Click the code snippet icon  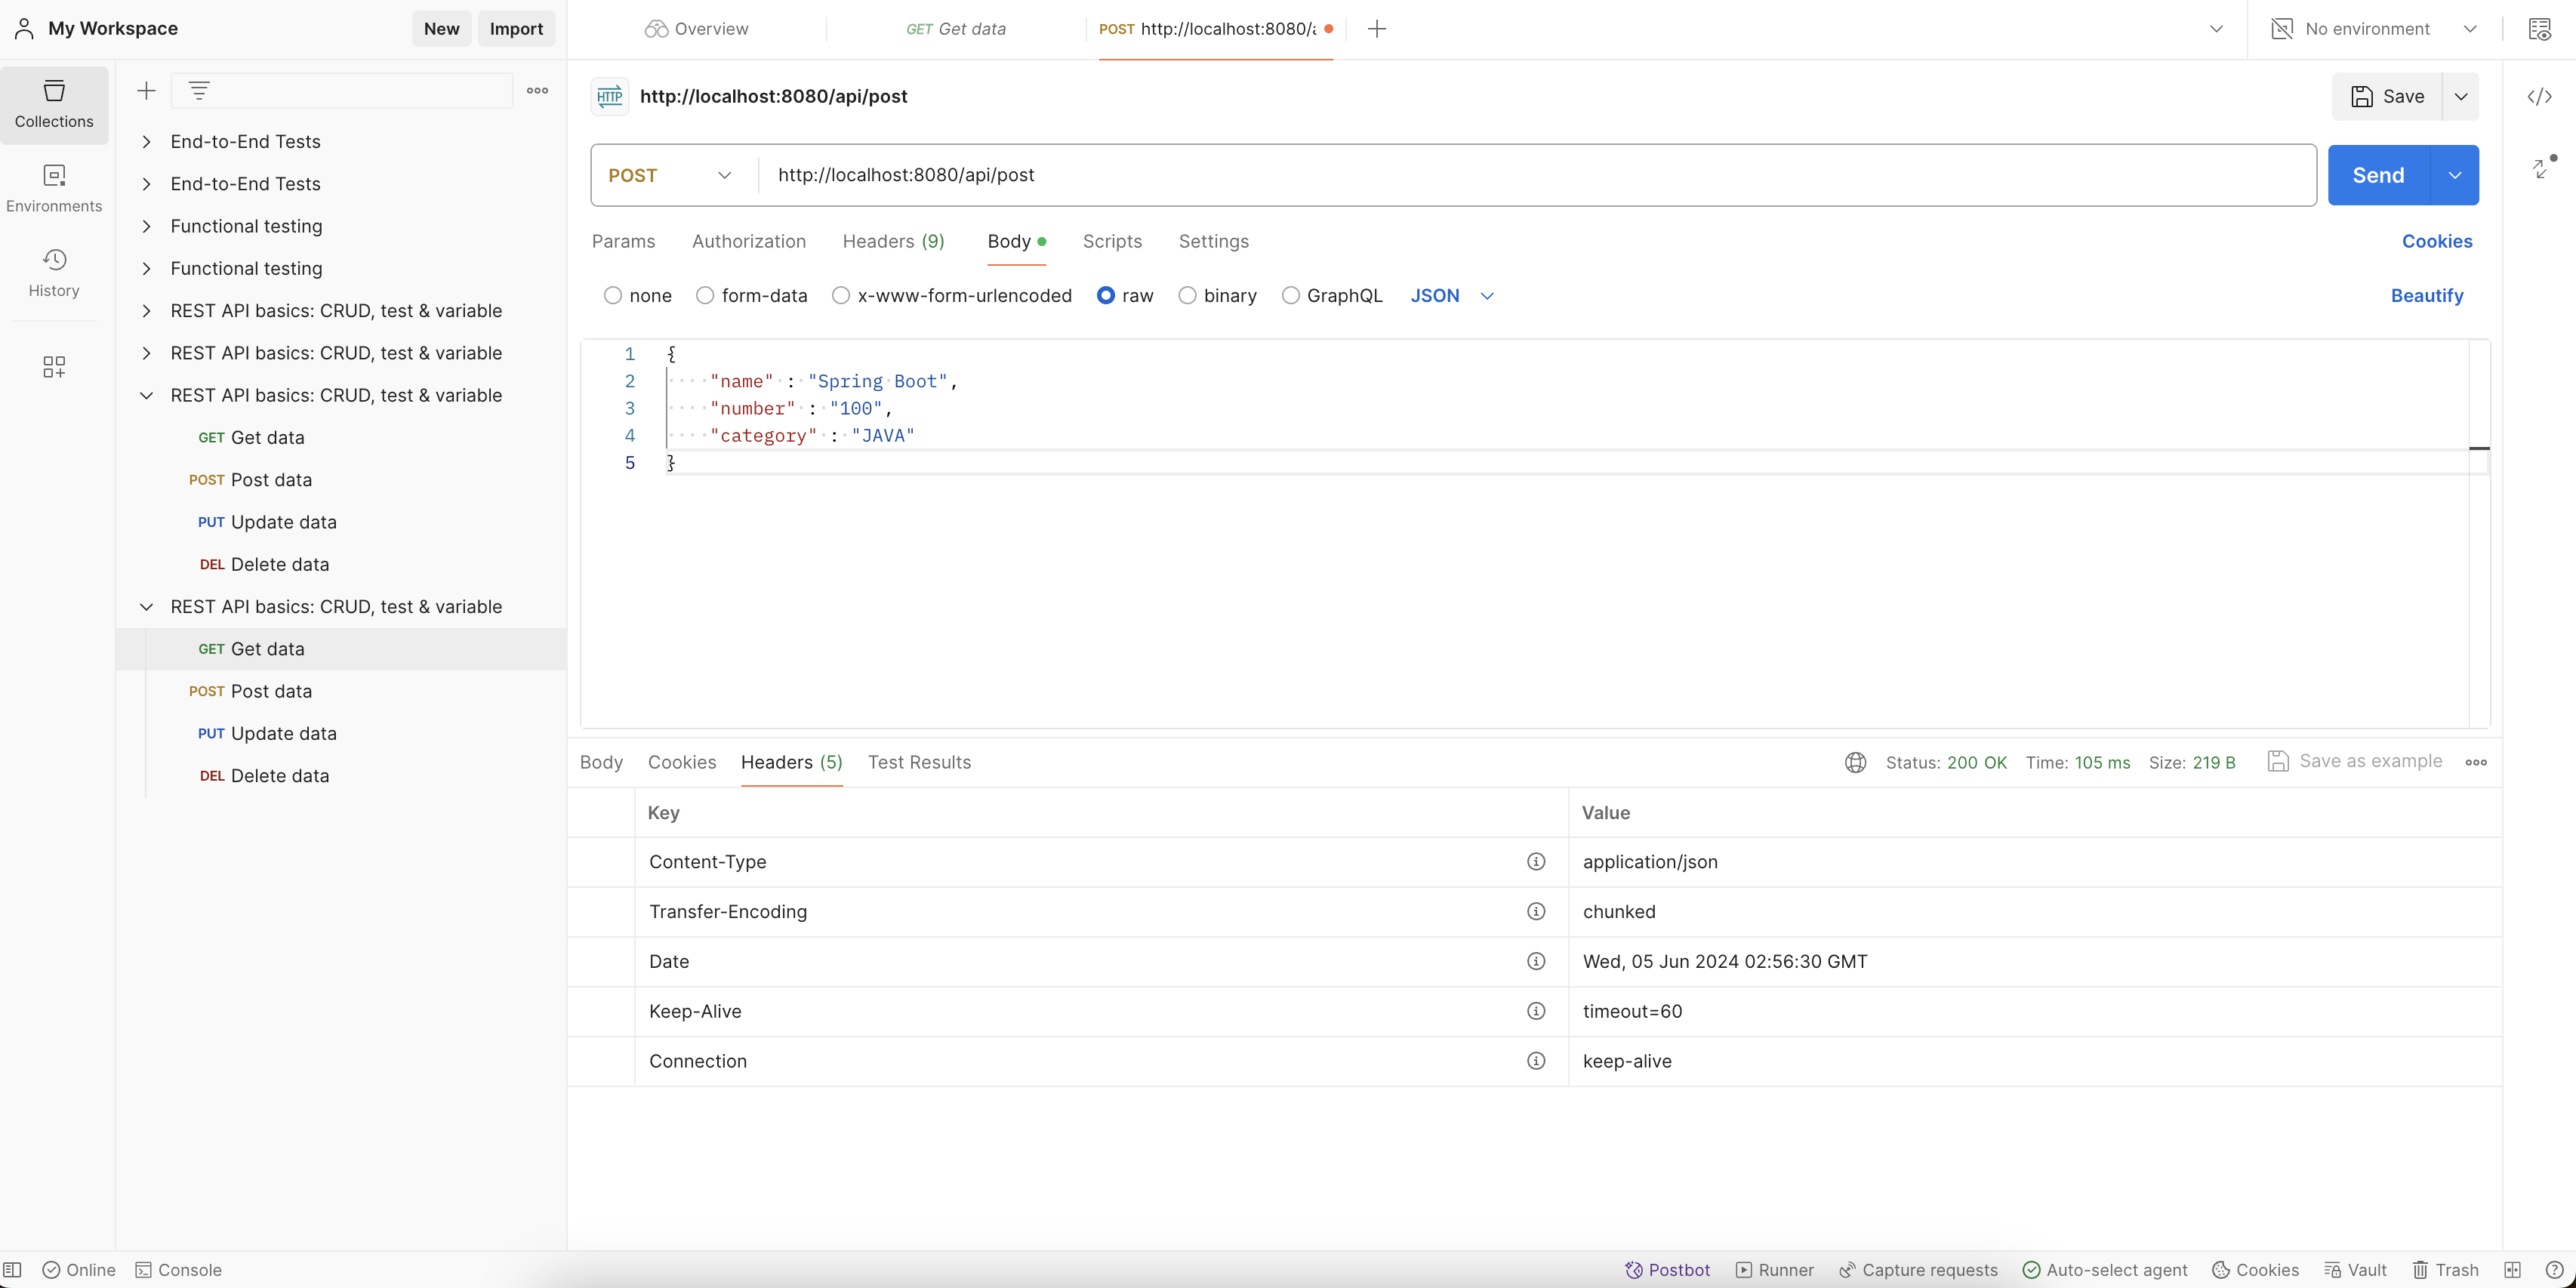[2539, 97]
